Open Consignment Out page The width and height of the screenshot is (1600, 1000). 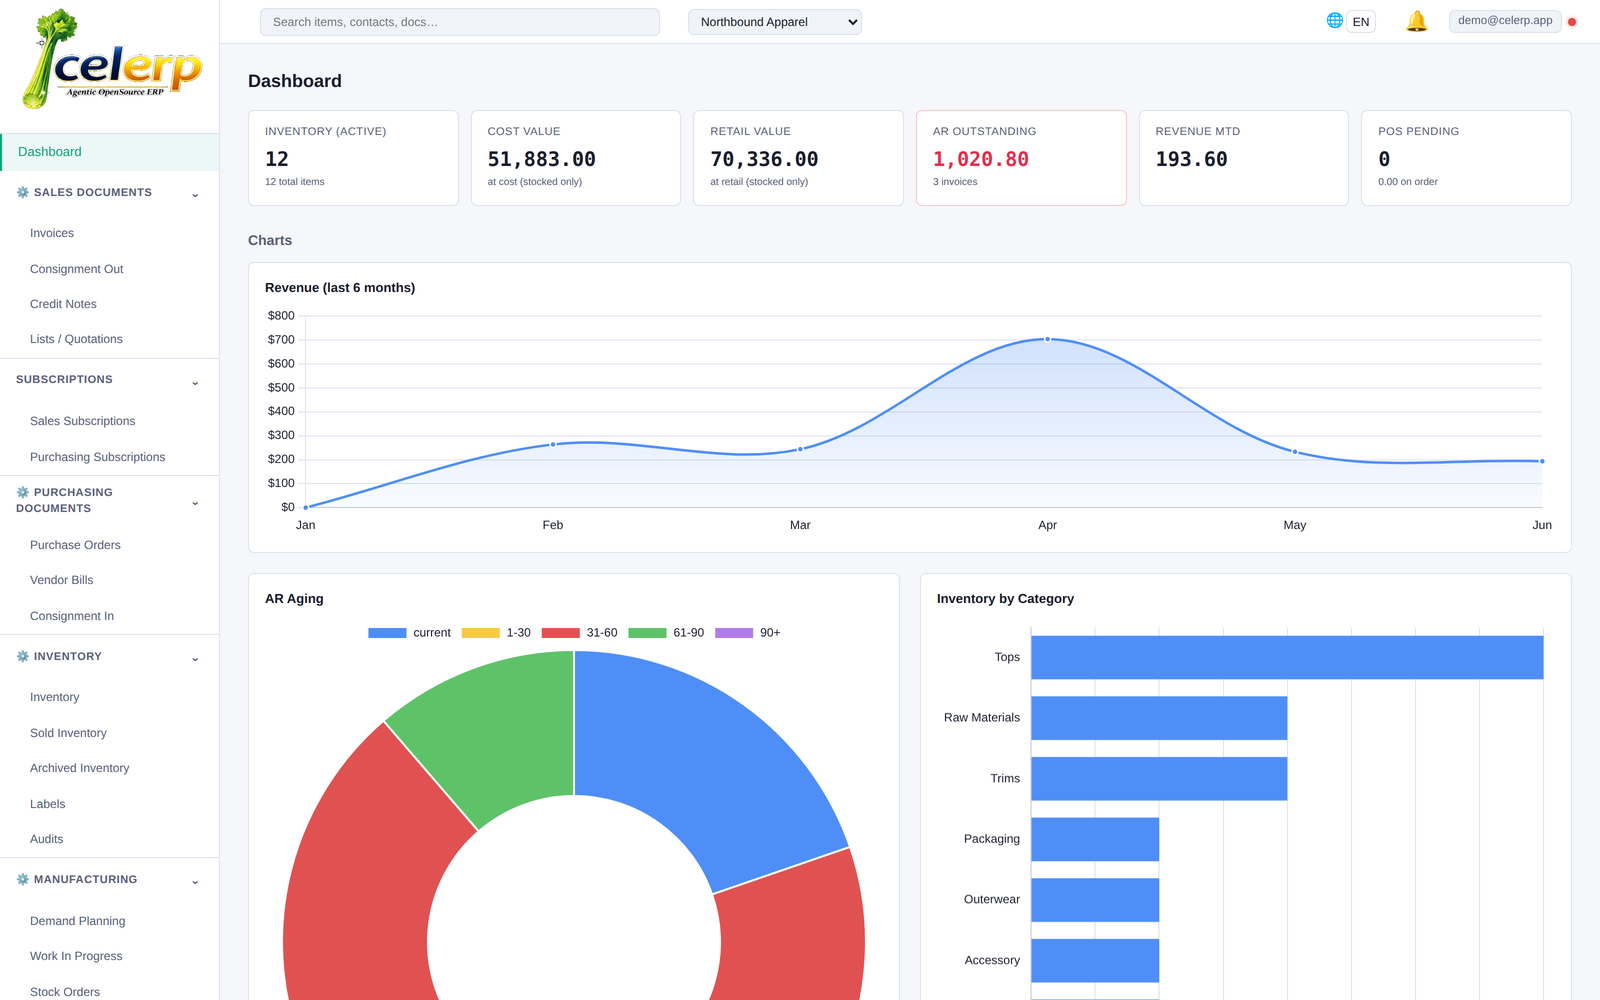(77, 269)
